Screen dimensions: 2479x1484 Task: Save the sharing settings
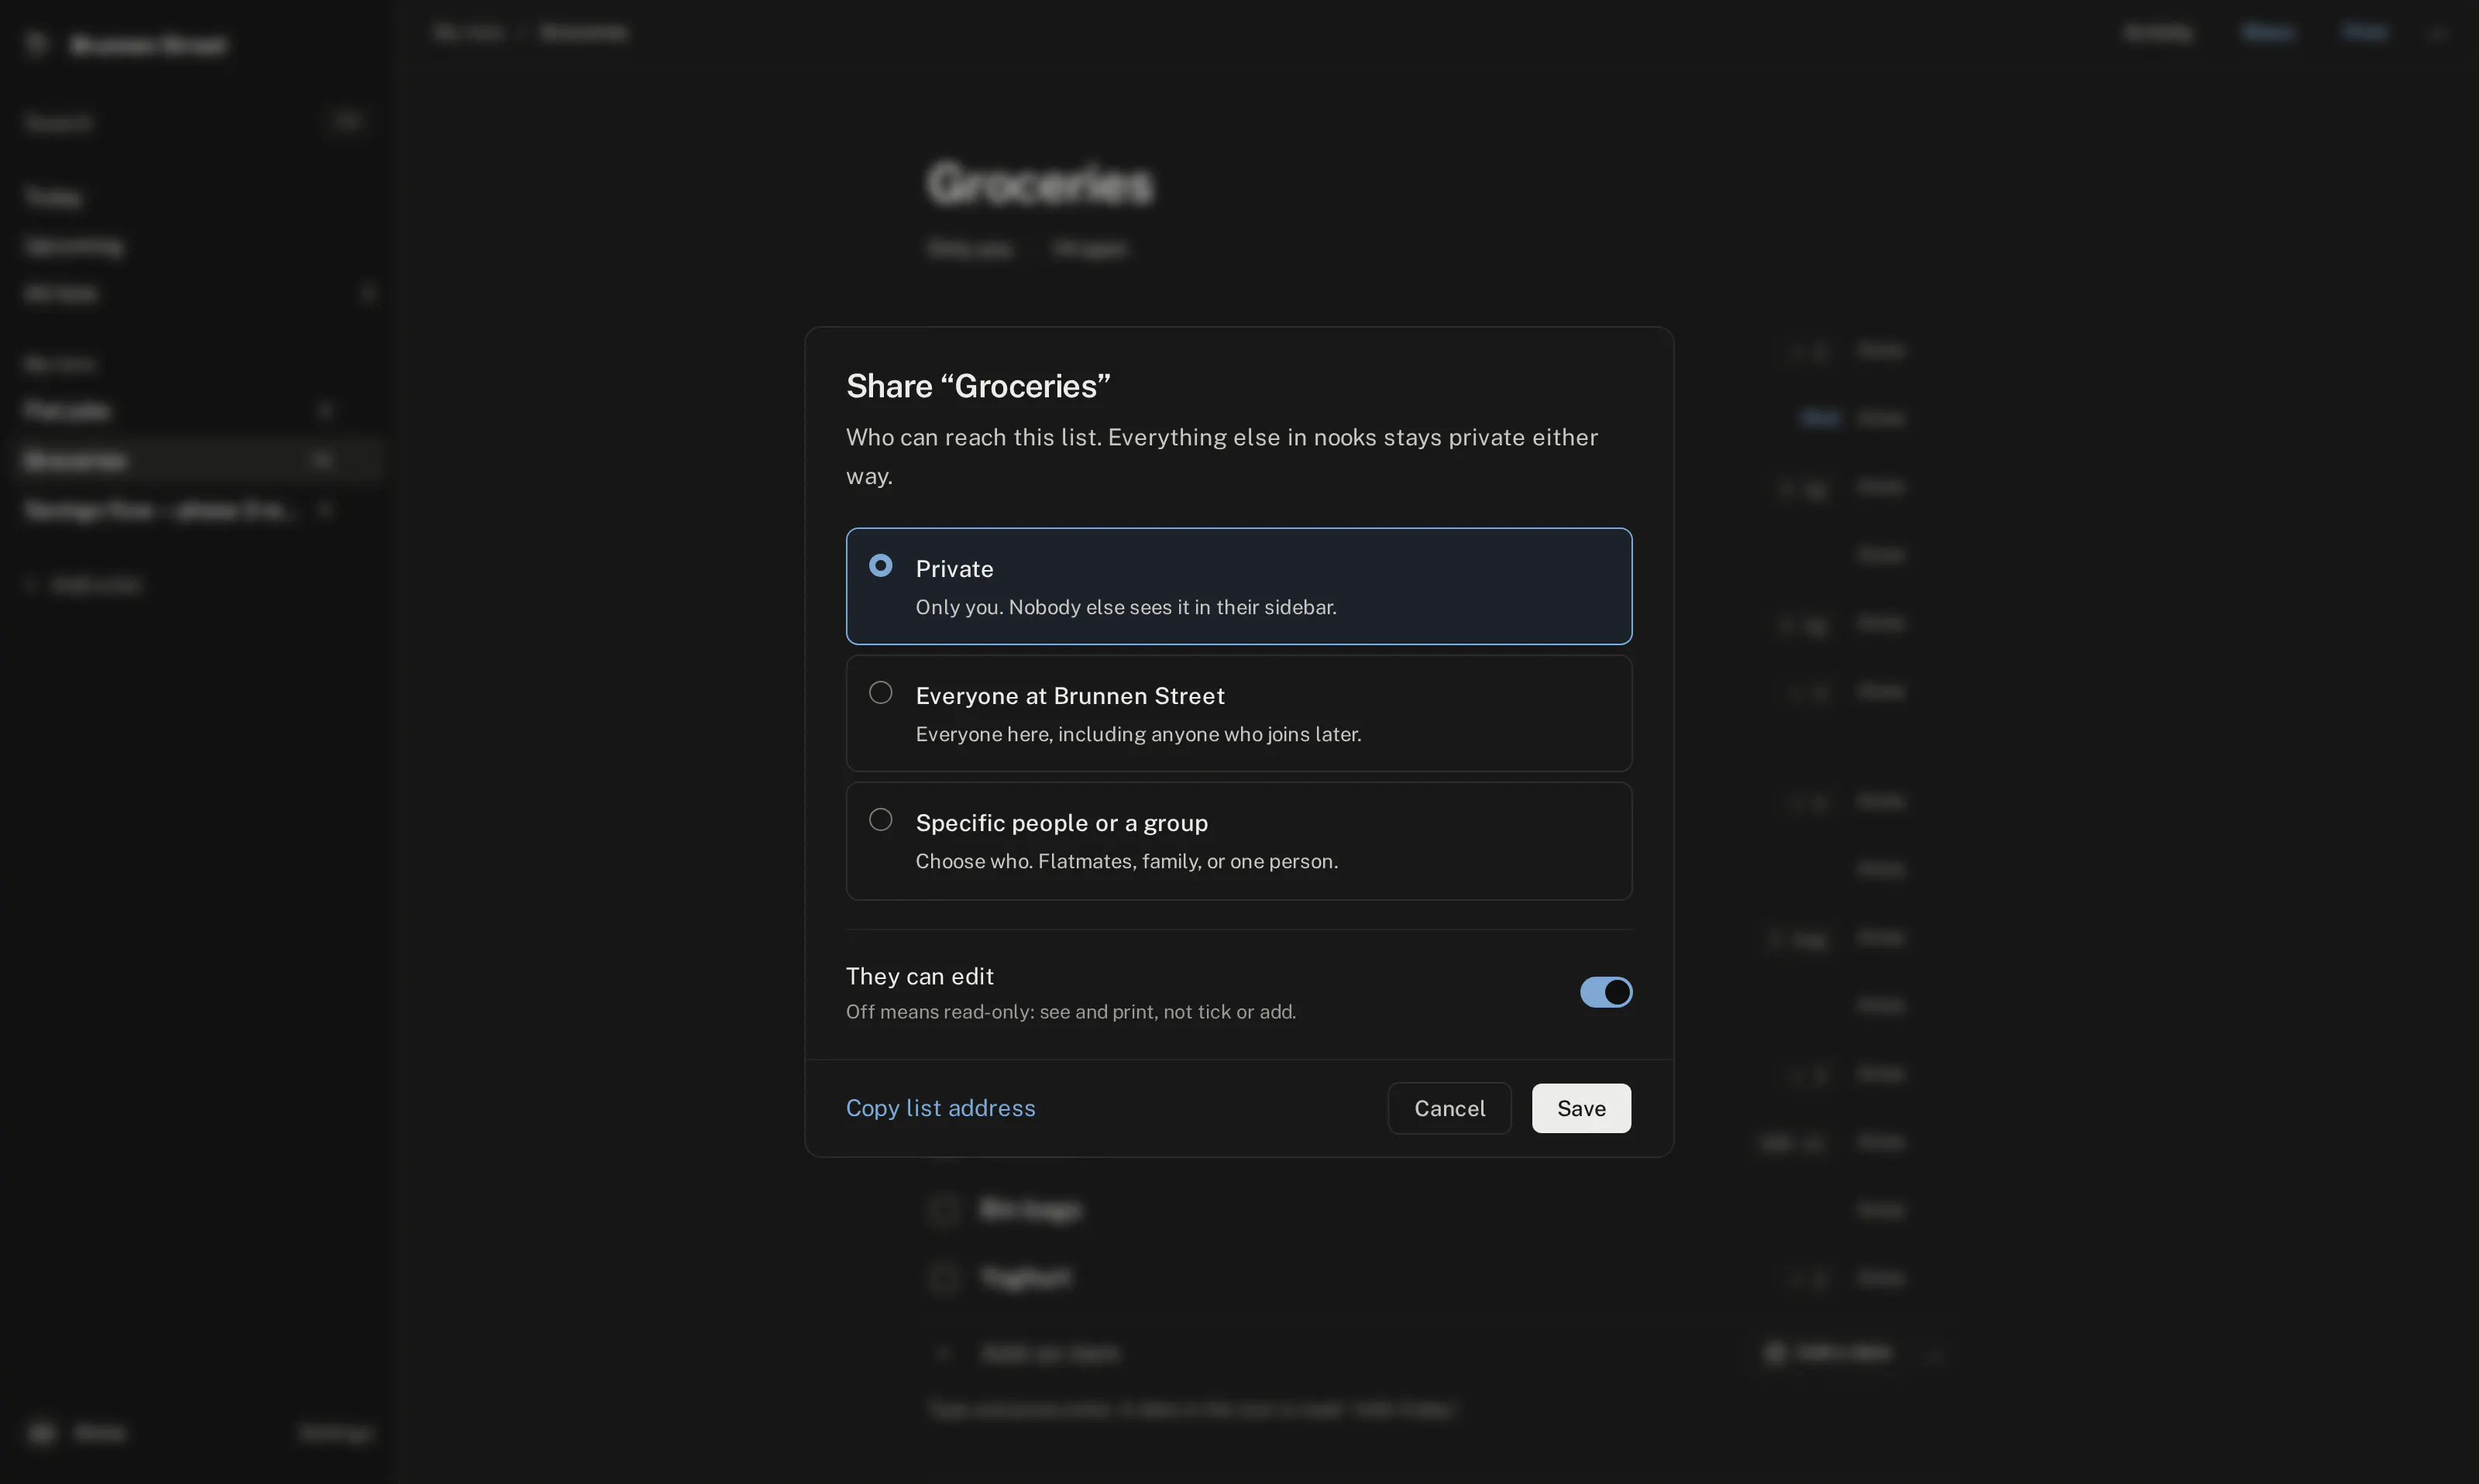pyautogui.click(x=1581, y=1108)
